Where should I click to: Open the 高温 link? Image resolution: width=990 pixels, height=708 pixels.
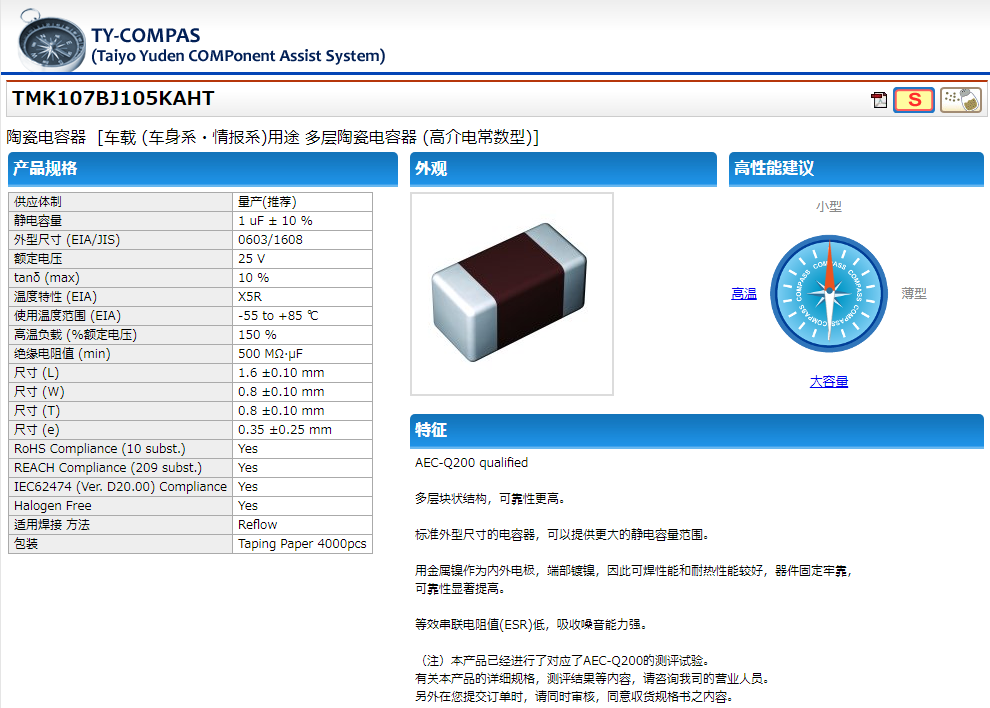(743, 294)
